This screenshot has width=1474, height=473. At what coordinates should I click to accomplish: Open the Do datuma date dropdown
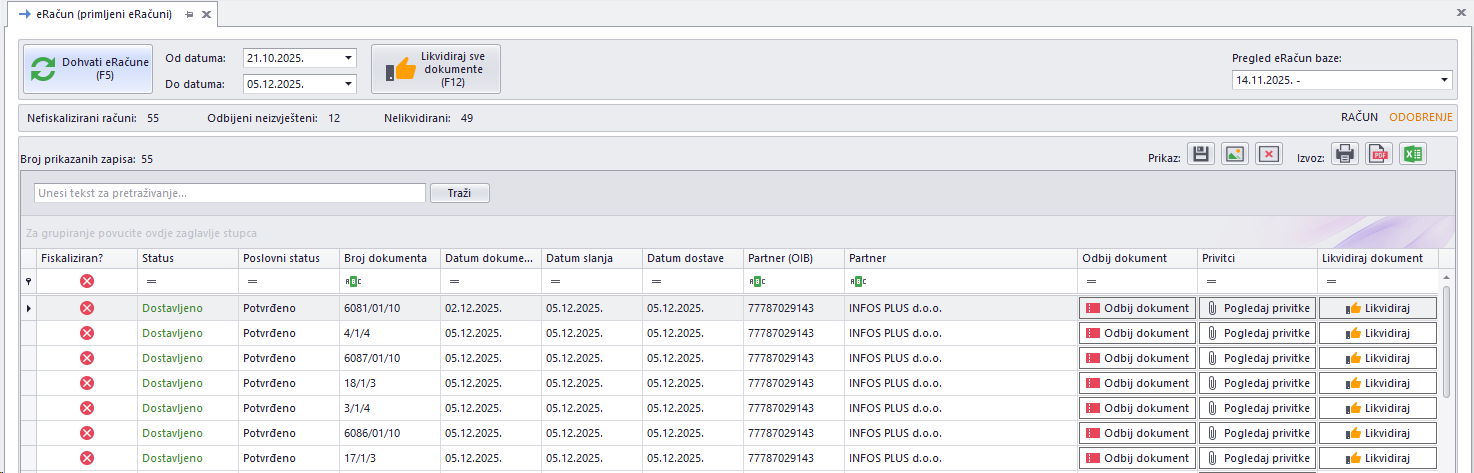pyautogui.click(x=348, y=84)
